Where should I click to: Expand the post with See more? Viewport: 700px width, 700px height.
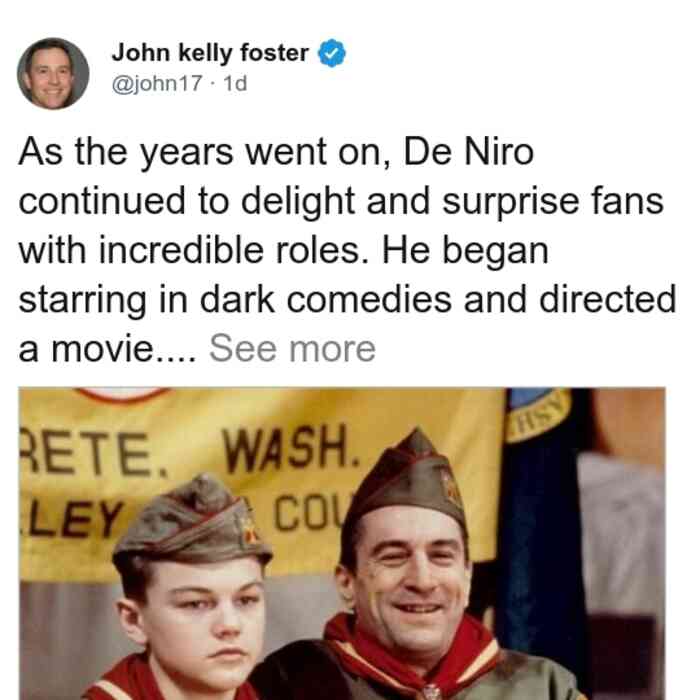tap(292, 349)
